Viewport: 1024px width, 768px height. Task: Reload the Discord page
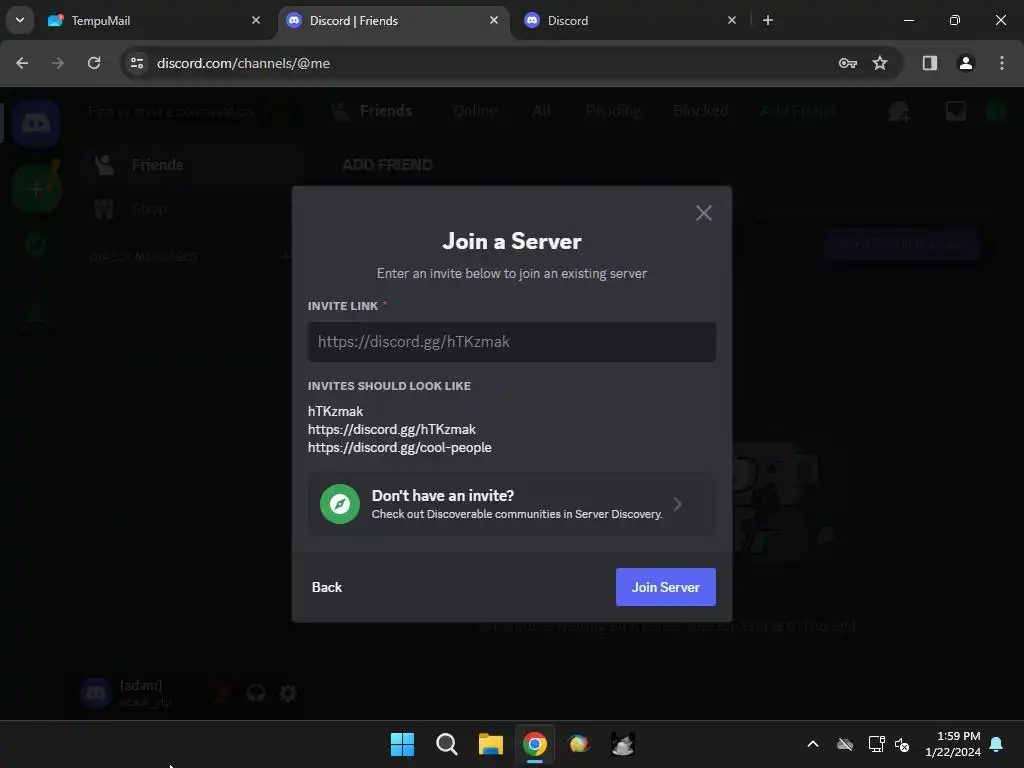pyautogui.click(x=94, y=63)
